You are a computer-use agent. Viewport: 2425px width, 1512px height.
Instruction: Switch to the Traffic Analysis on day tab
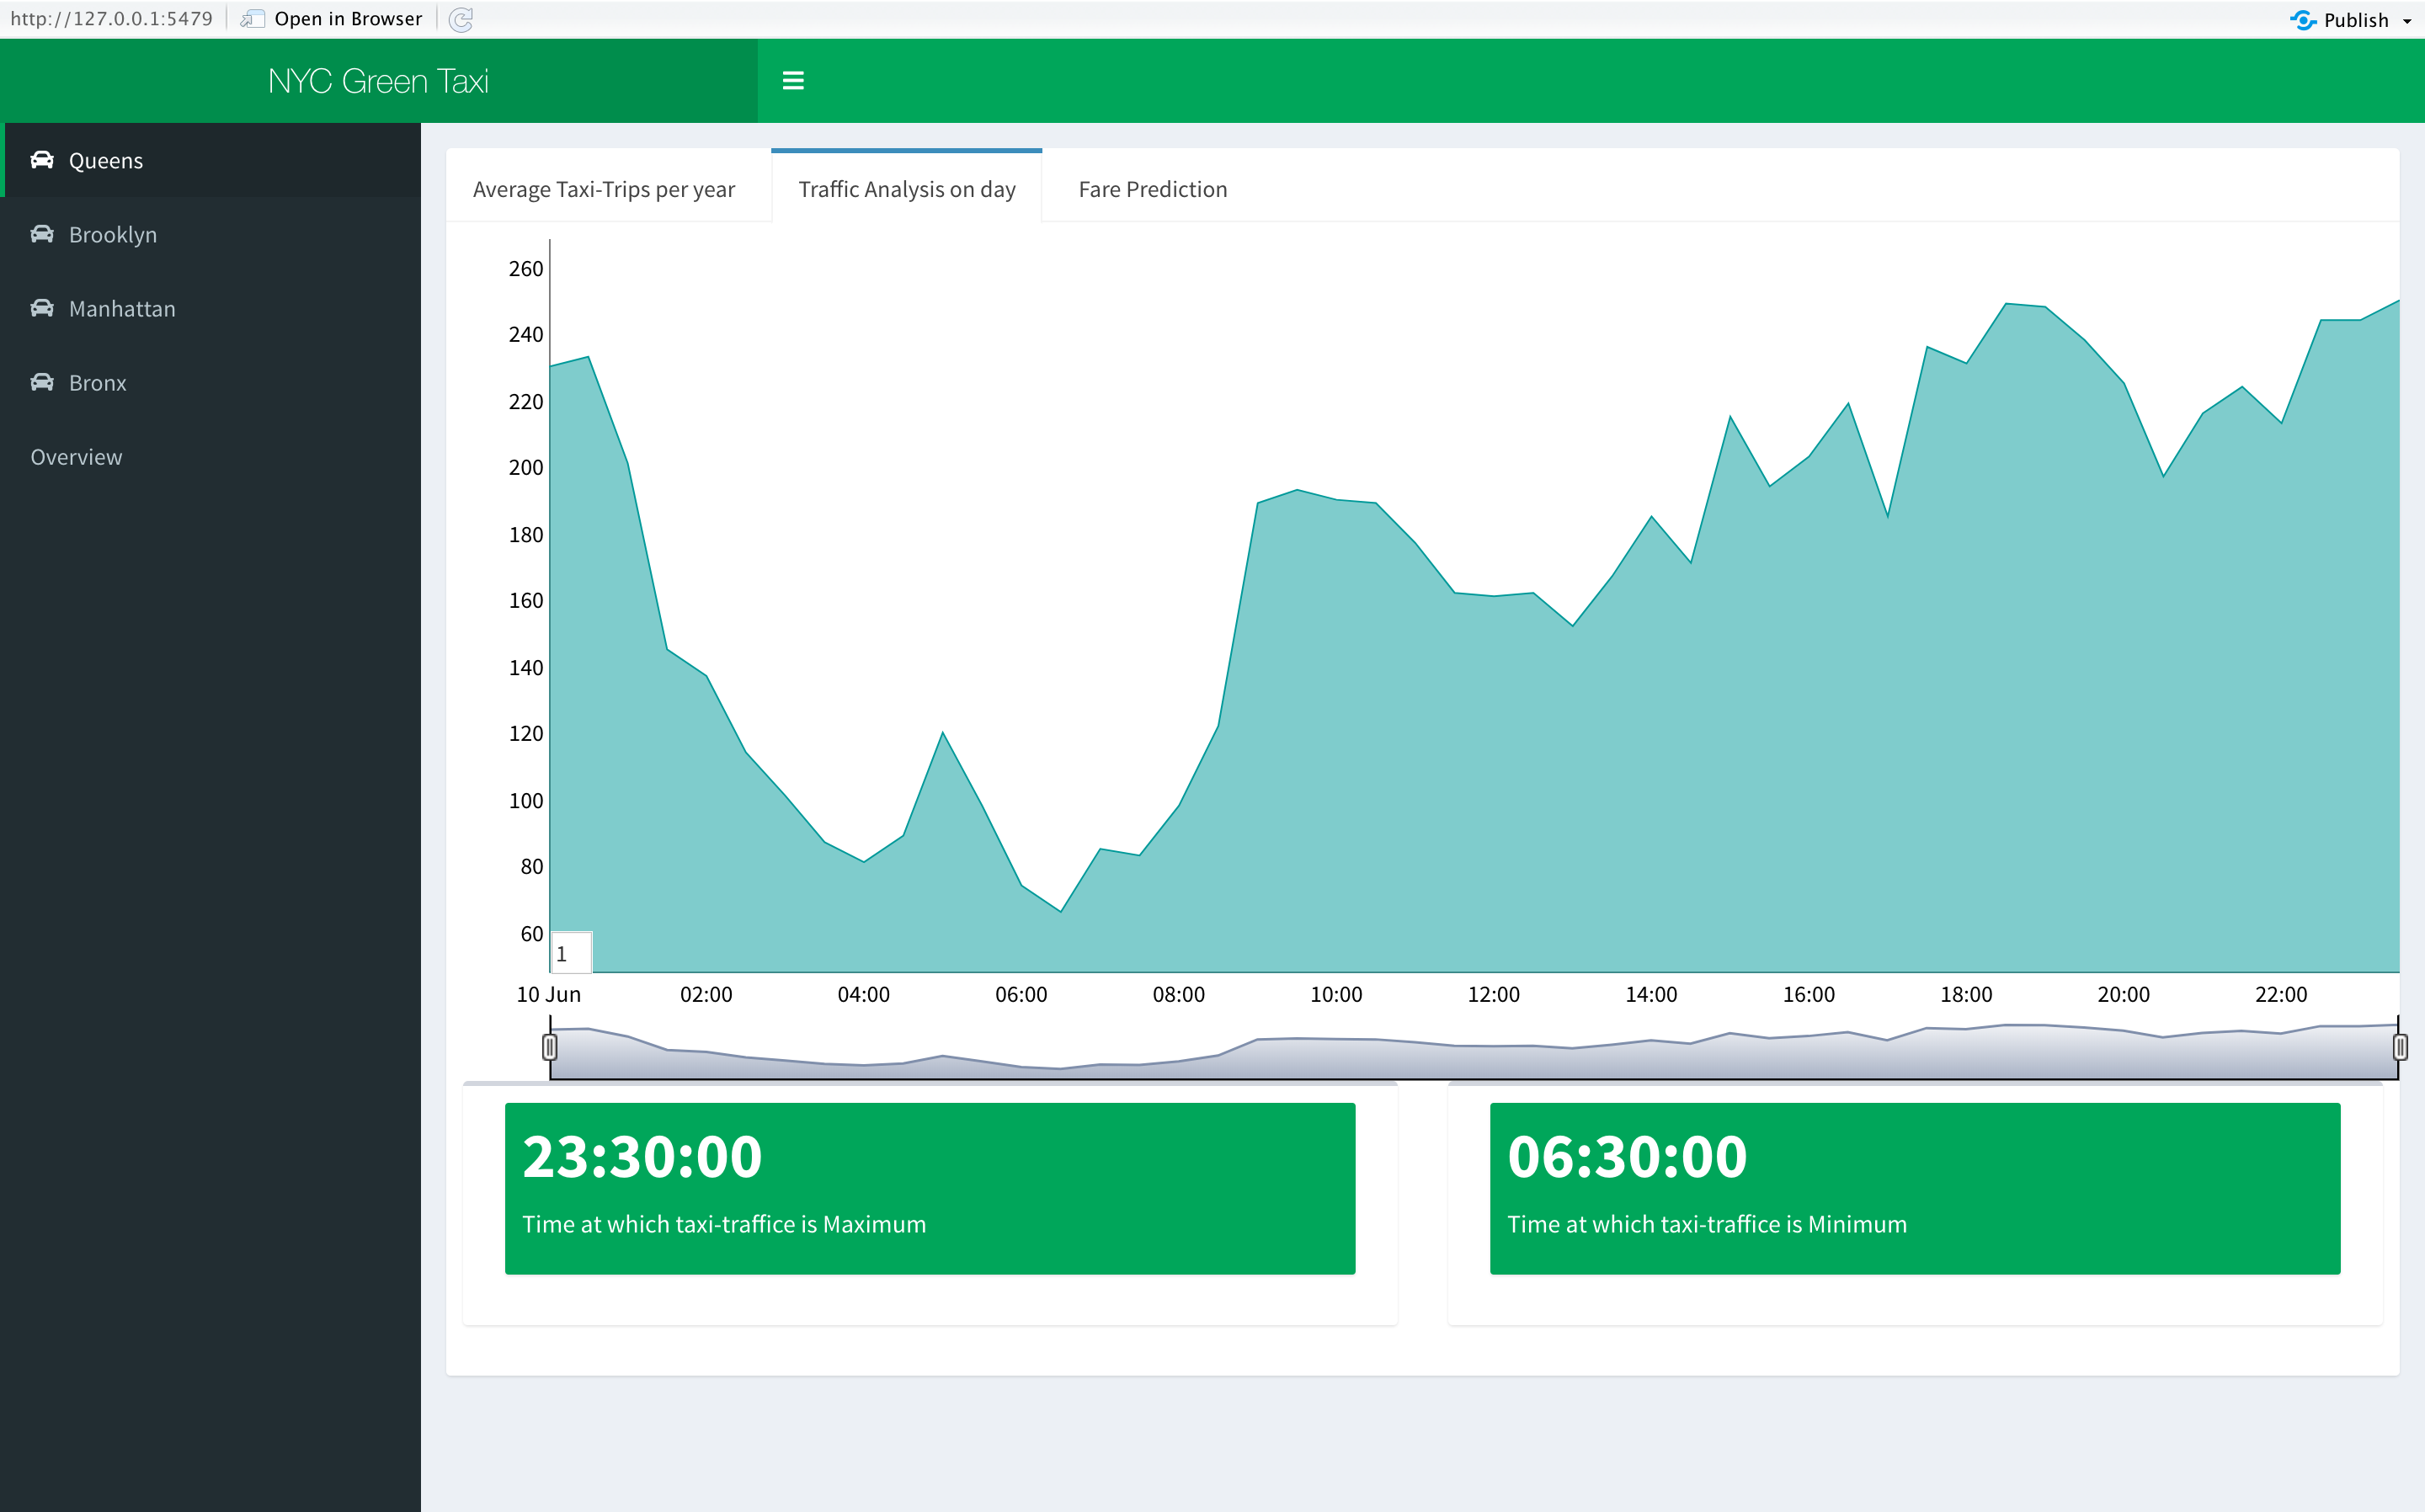906,188
